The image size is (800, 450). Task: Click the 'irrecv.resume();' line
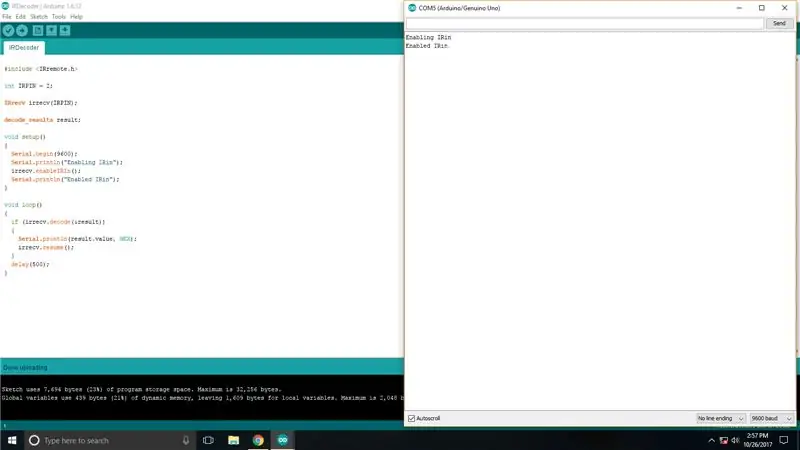(x=46, y=247)
